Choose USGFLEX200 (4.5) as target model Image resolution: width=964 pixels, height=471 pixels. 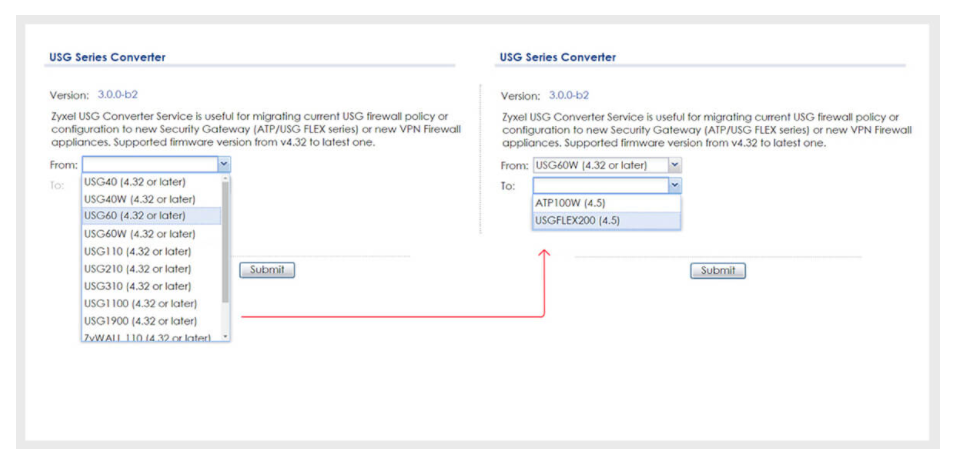[x=577, y=220]
